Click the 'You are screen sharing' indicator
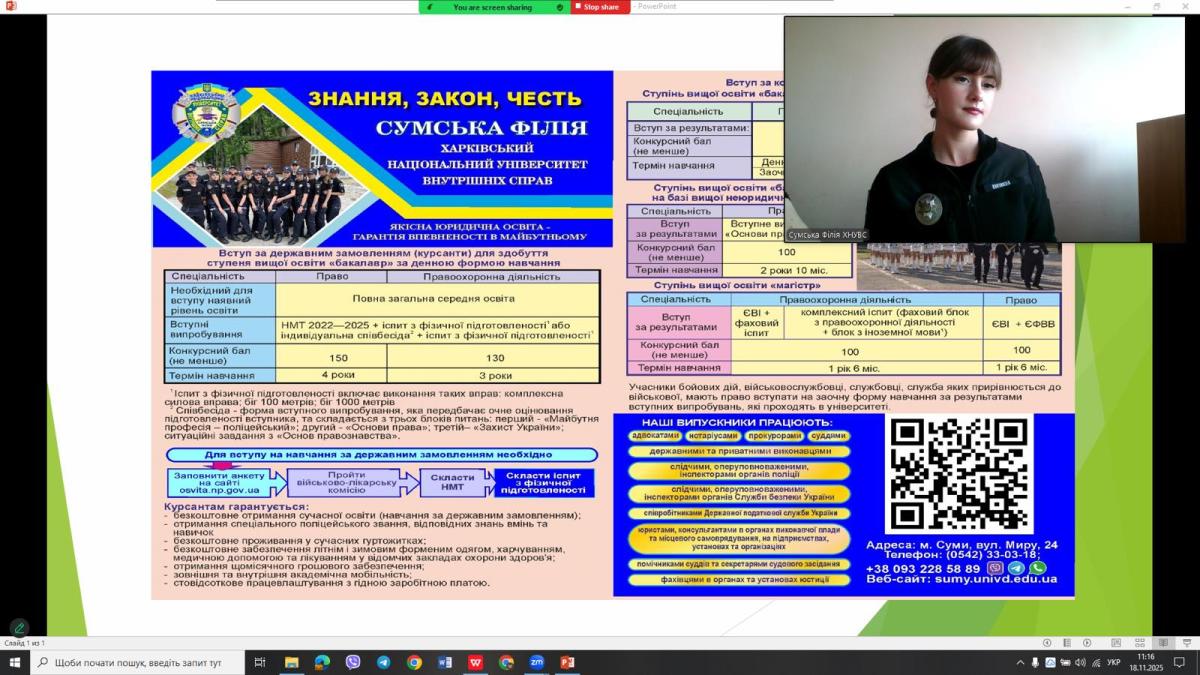 coord(494,7)
